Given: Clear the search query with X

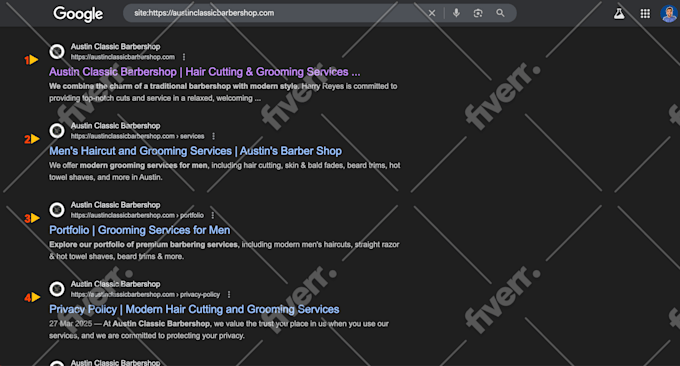Looking at the screenshot, I should tap(432, 13).
